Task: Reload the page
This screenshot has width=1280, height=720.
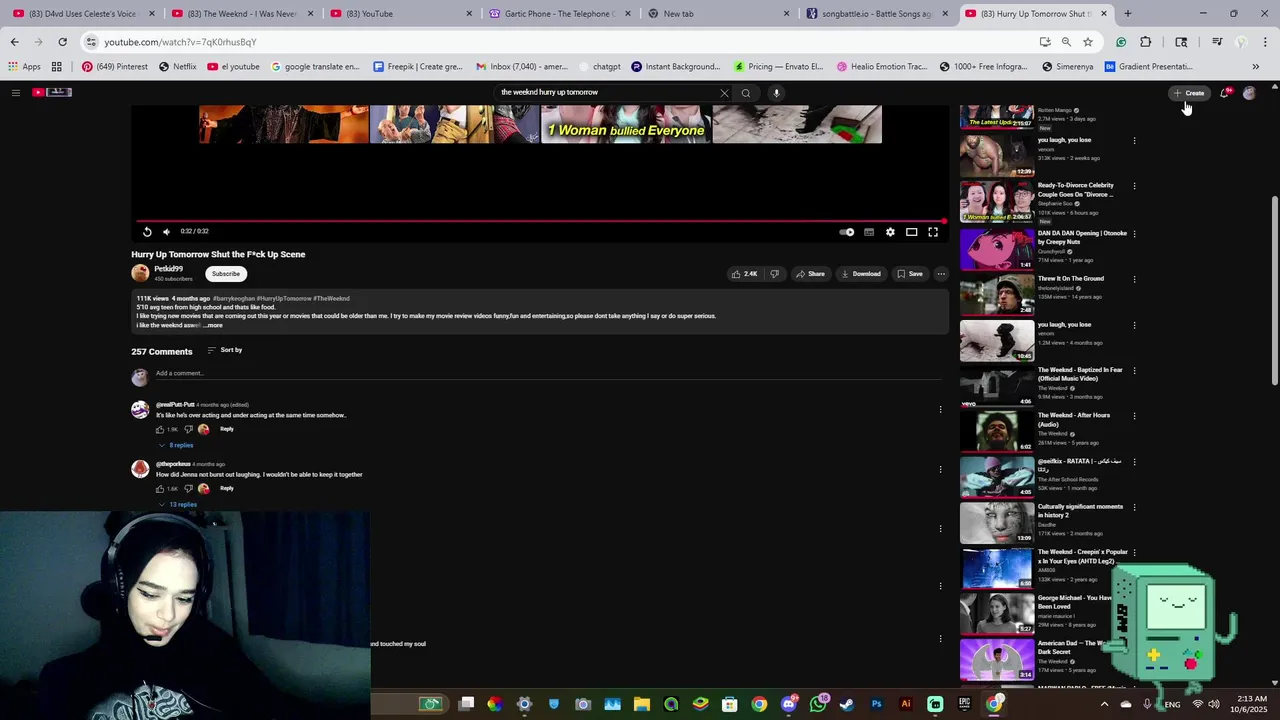Action: coord(62,42)
